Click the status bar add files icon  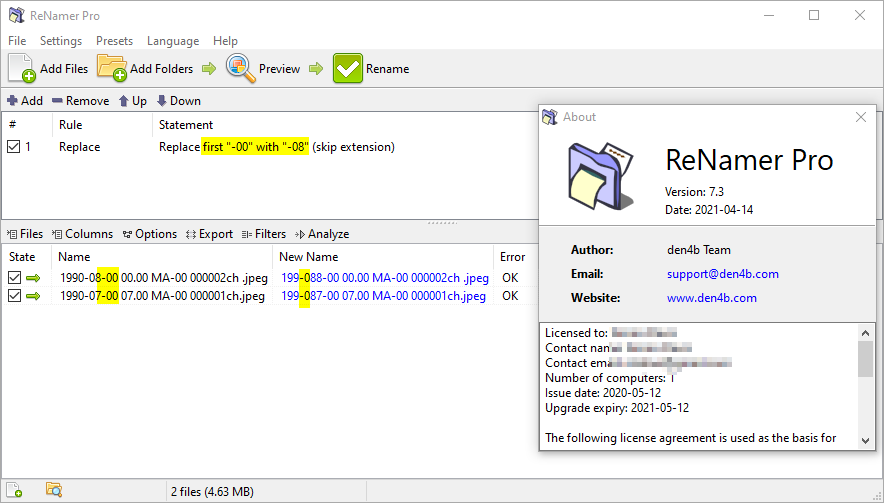point(14,490)
